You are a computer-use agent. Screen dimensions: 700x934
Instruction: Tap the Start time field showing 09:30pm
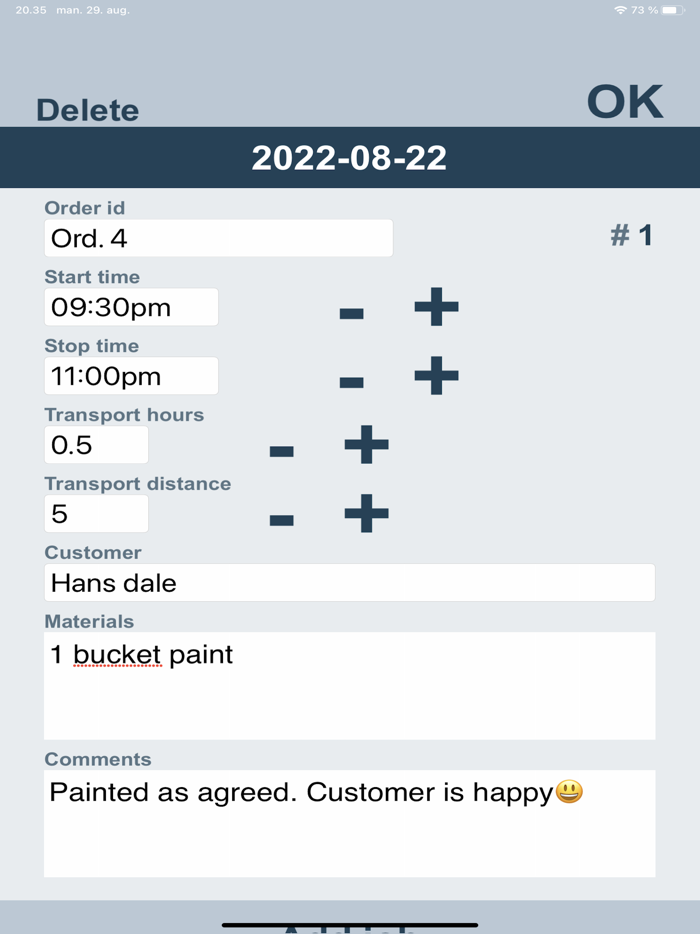131,306
